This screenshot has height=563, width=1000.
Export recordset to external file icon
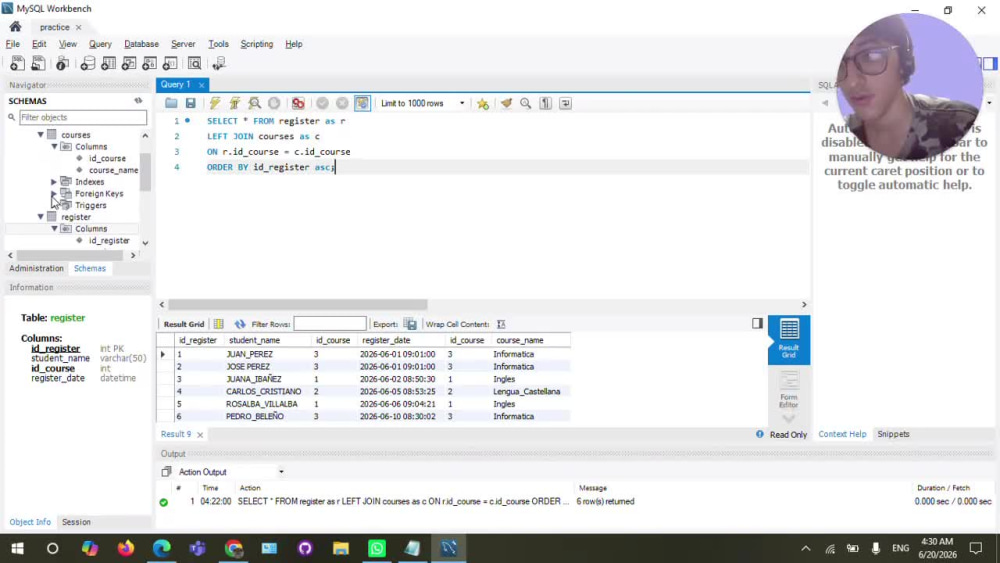[411, 324]
